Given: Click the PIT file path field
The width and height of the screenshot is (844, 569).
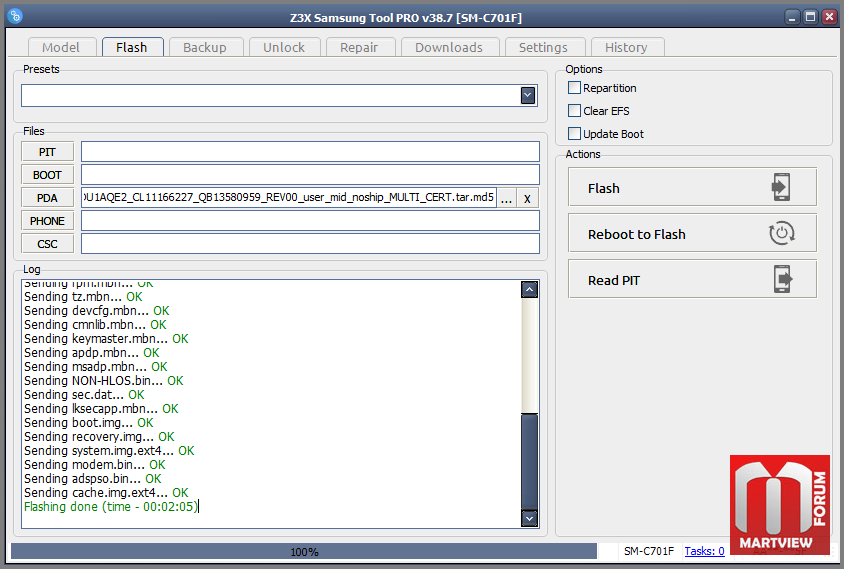Looking at the screenshot, I should point(310,152).
